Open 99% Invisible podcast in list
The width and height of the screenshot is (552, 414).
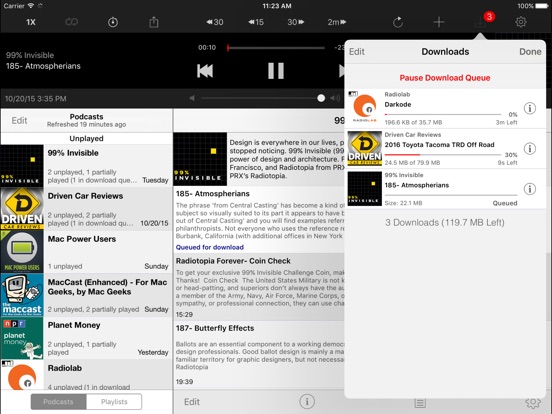[x=87, y=165]
